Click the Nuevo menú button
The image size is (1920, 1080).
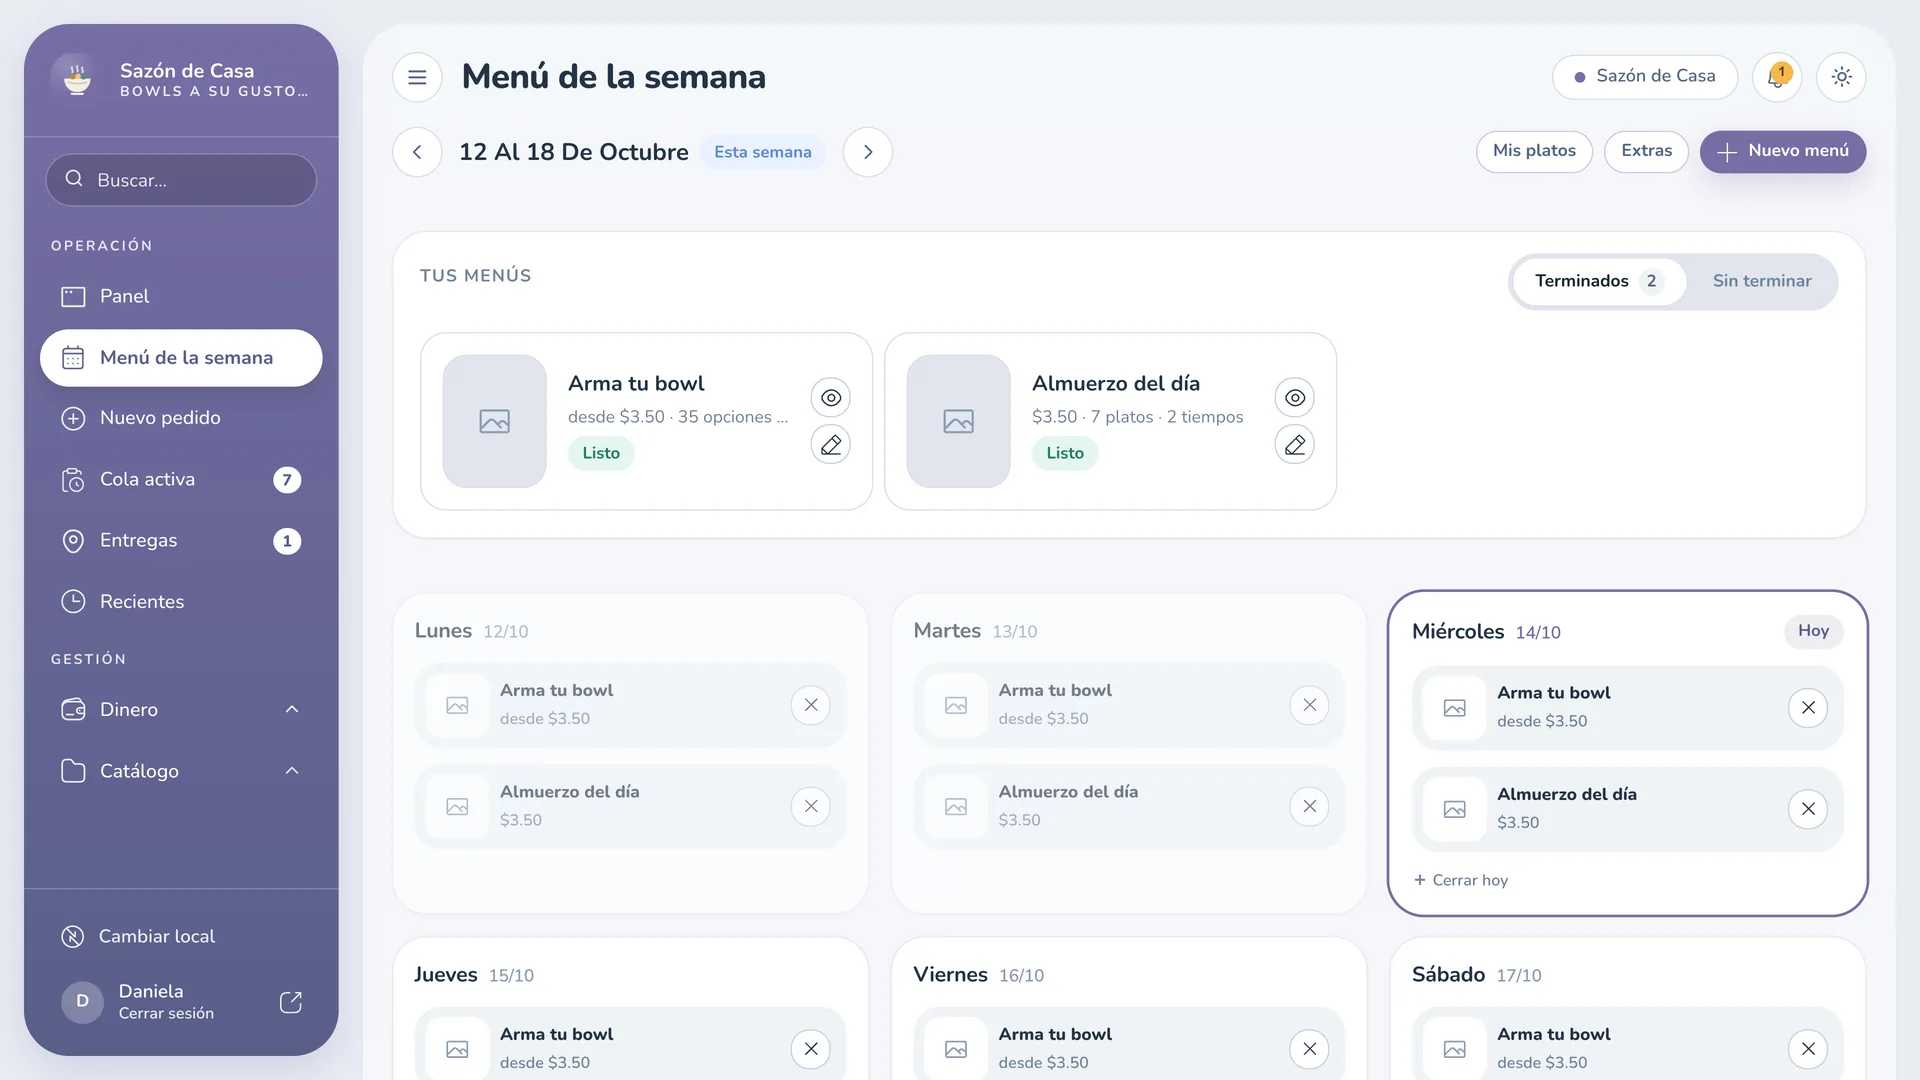point(1783,152)
